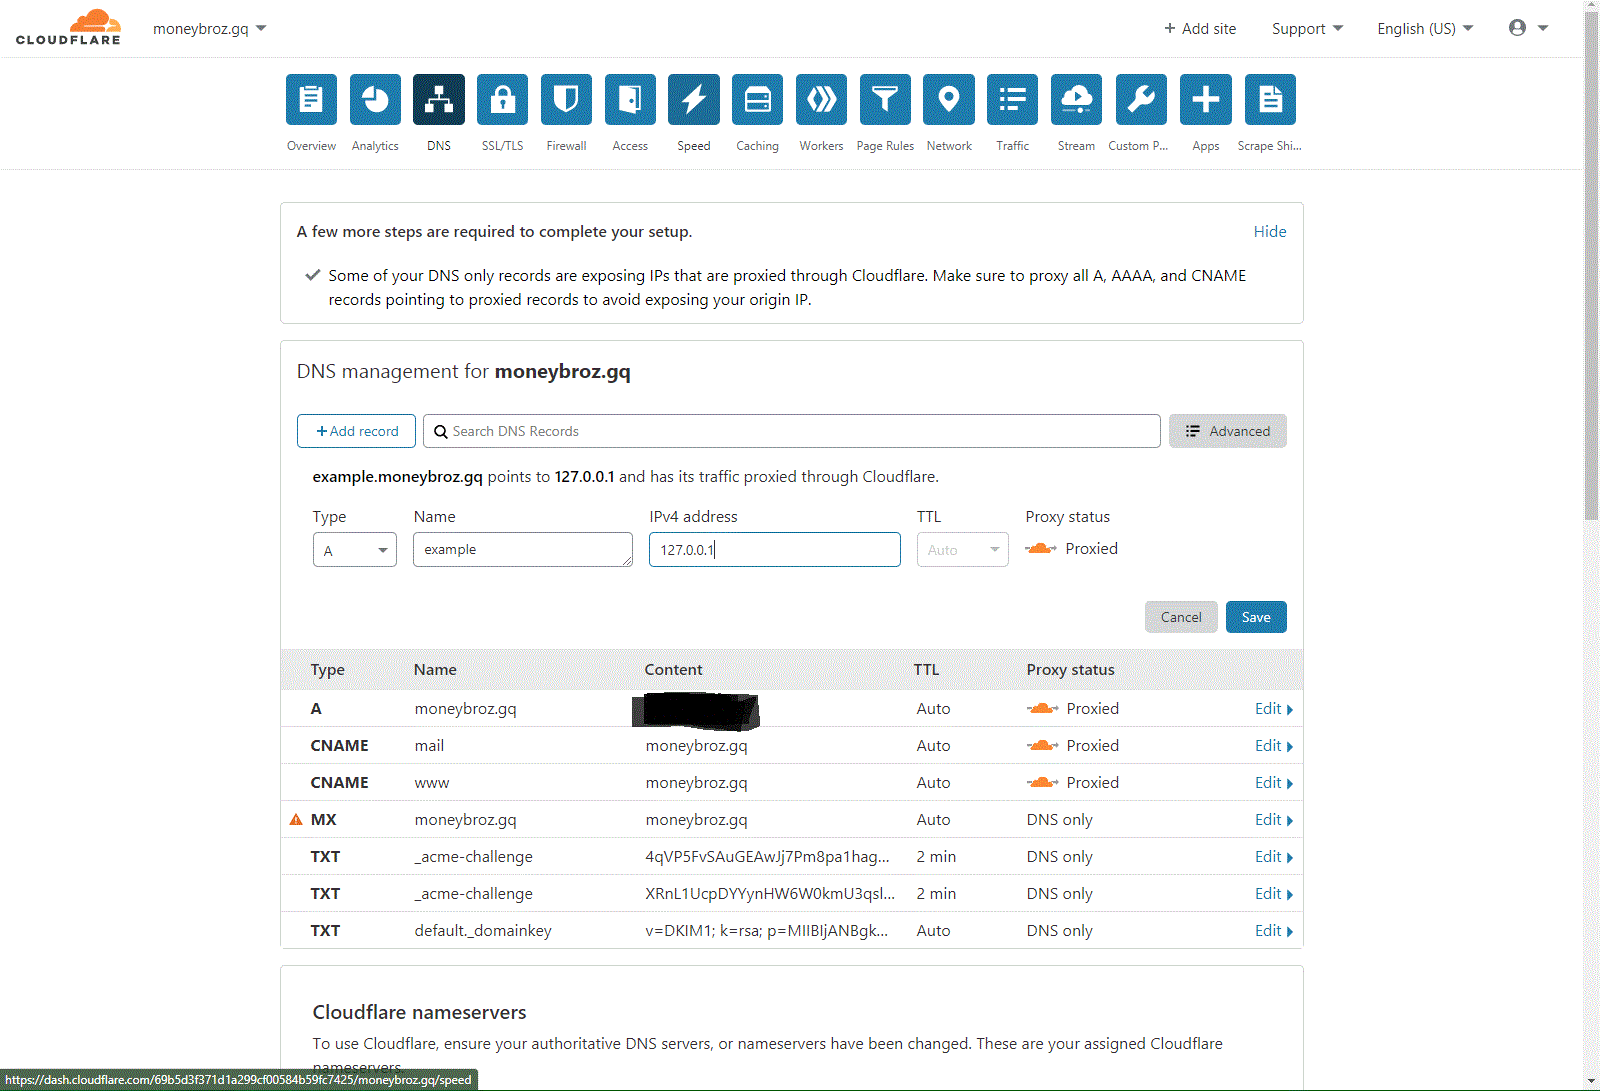Open the Caching drive icon
The image size is (1600, 1091).
pyautogui.click(x=758, y=99)
